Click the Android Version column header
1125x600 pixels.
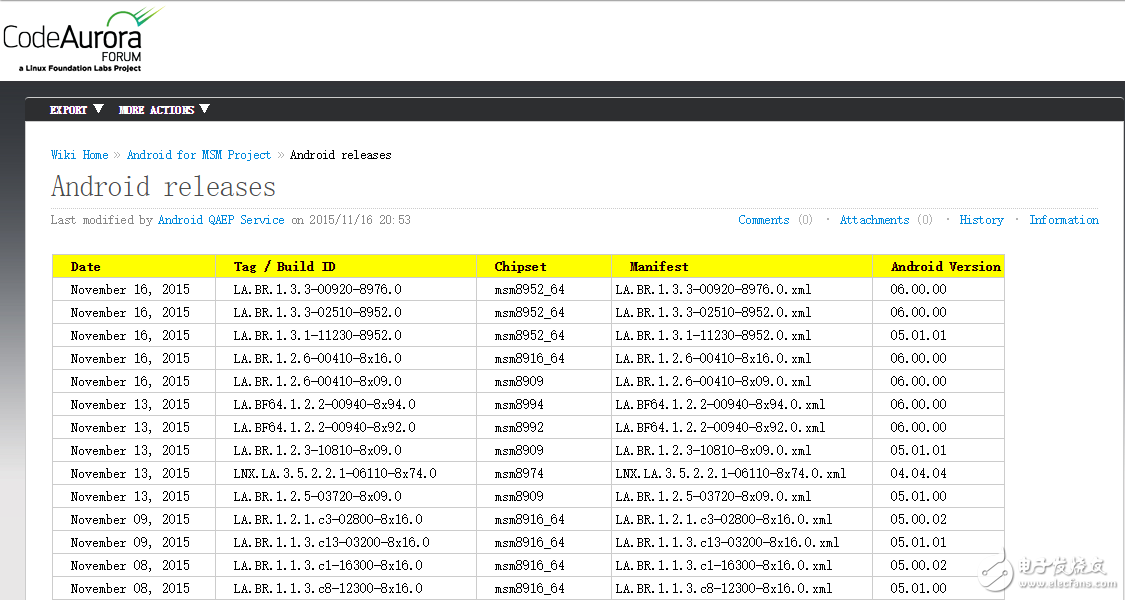945,267
